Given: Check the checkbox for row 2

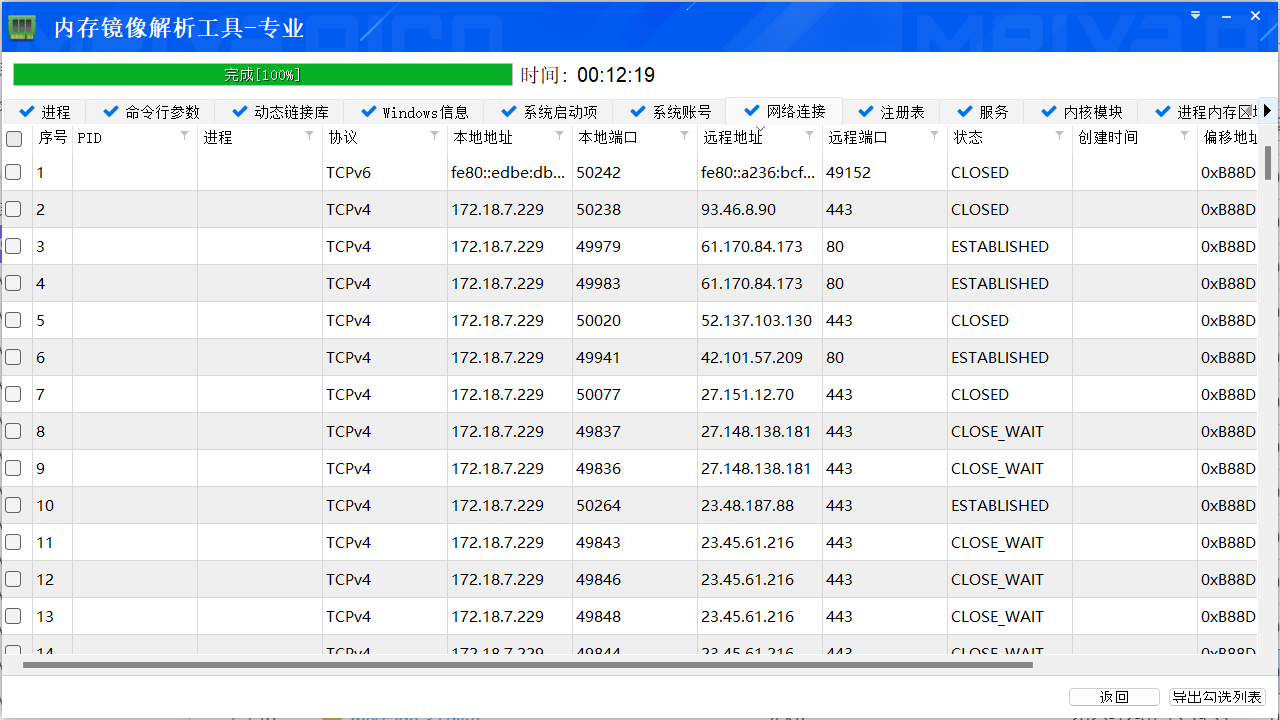Looking at the screenshot, I should tap(13, 209).
